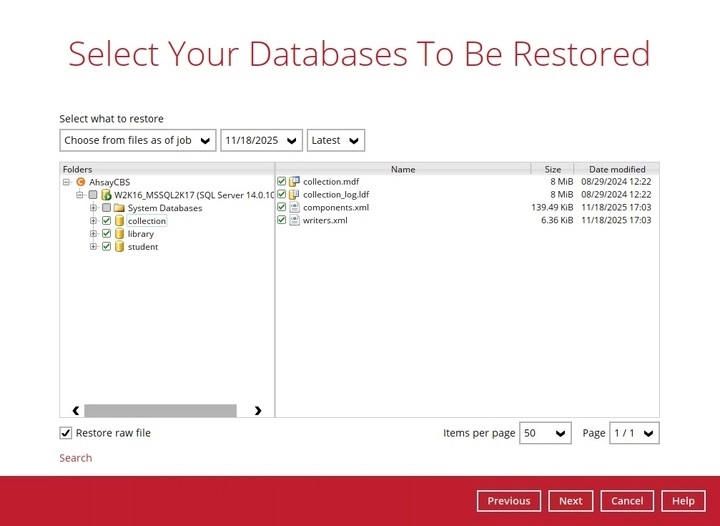This screenshot has height=526, width=720.
Task: Open the Search link
Action: pos(75,458)
